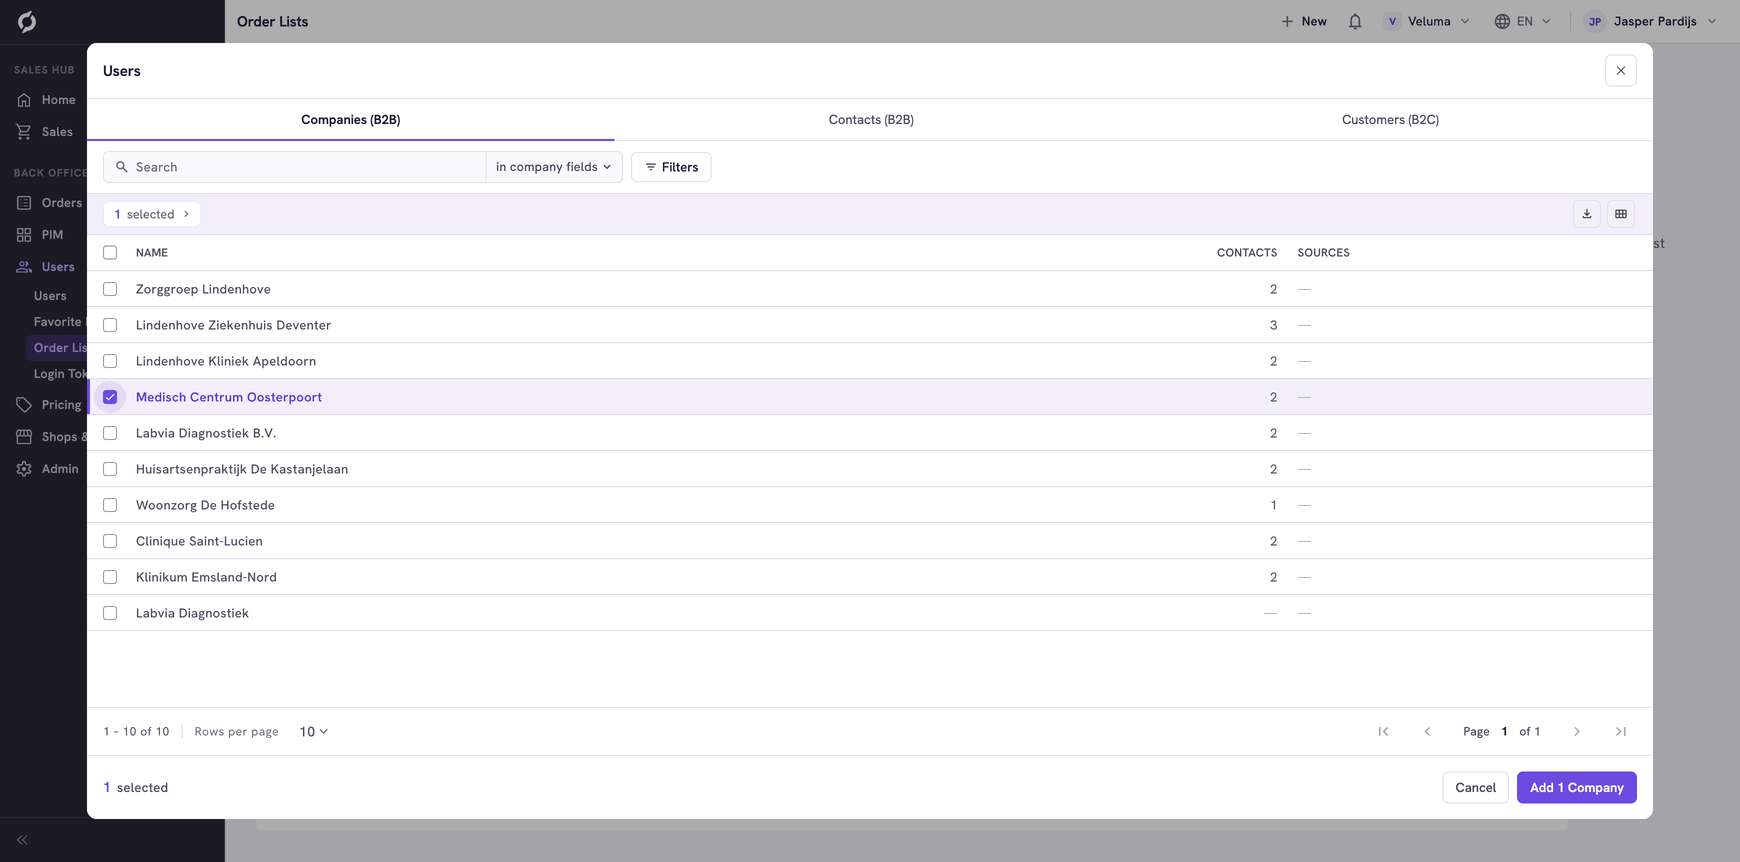Open Jasper Pardijs user menu
The height and width of the screenshot is (862, 1740).
pos(1651,21)
